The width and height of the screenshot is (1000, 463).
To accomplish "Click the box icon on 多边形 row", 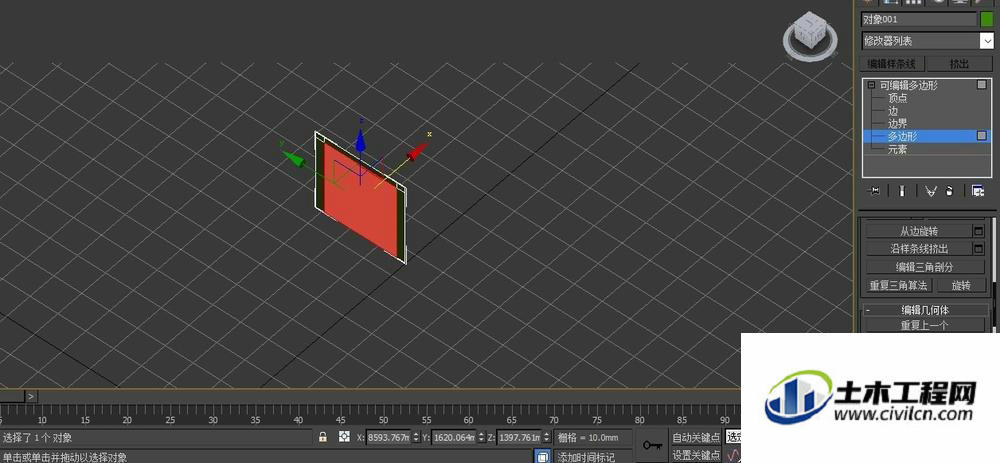I will point(982,136).
